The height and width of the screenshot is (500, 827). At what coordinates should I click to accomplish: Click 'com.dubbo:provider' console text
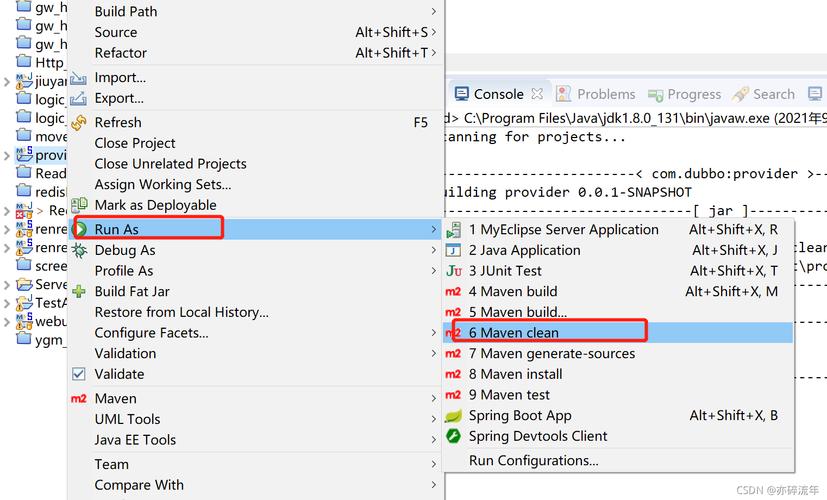[725, 174]
